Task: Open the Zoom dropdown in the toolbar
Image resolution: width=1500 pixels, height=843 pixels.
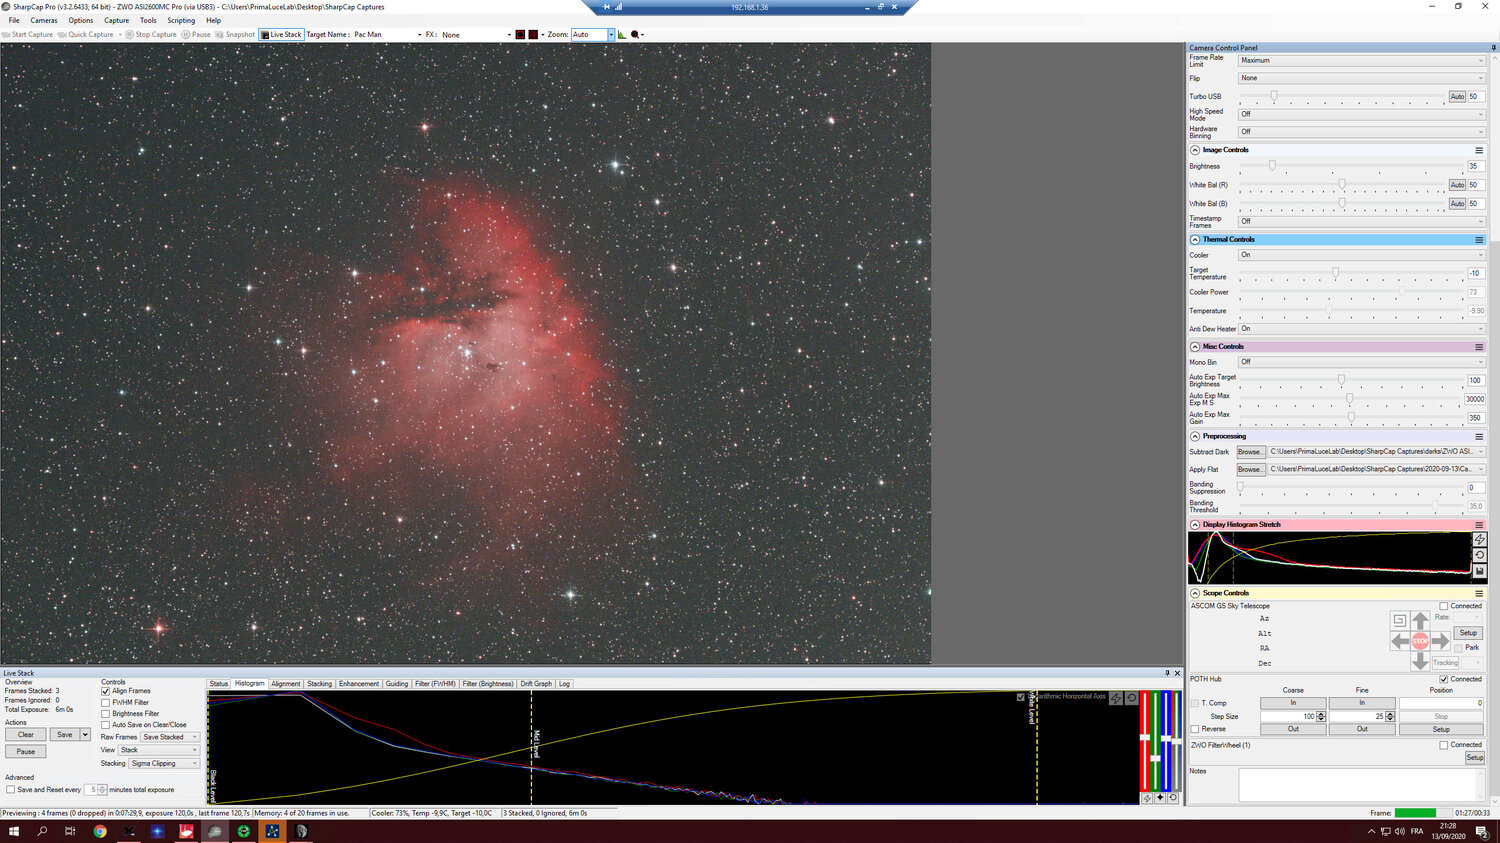Action: tap(611, 34)
